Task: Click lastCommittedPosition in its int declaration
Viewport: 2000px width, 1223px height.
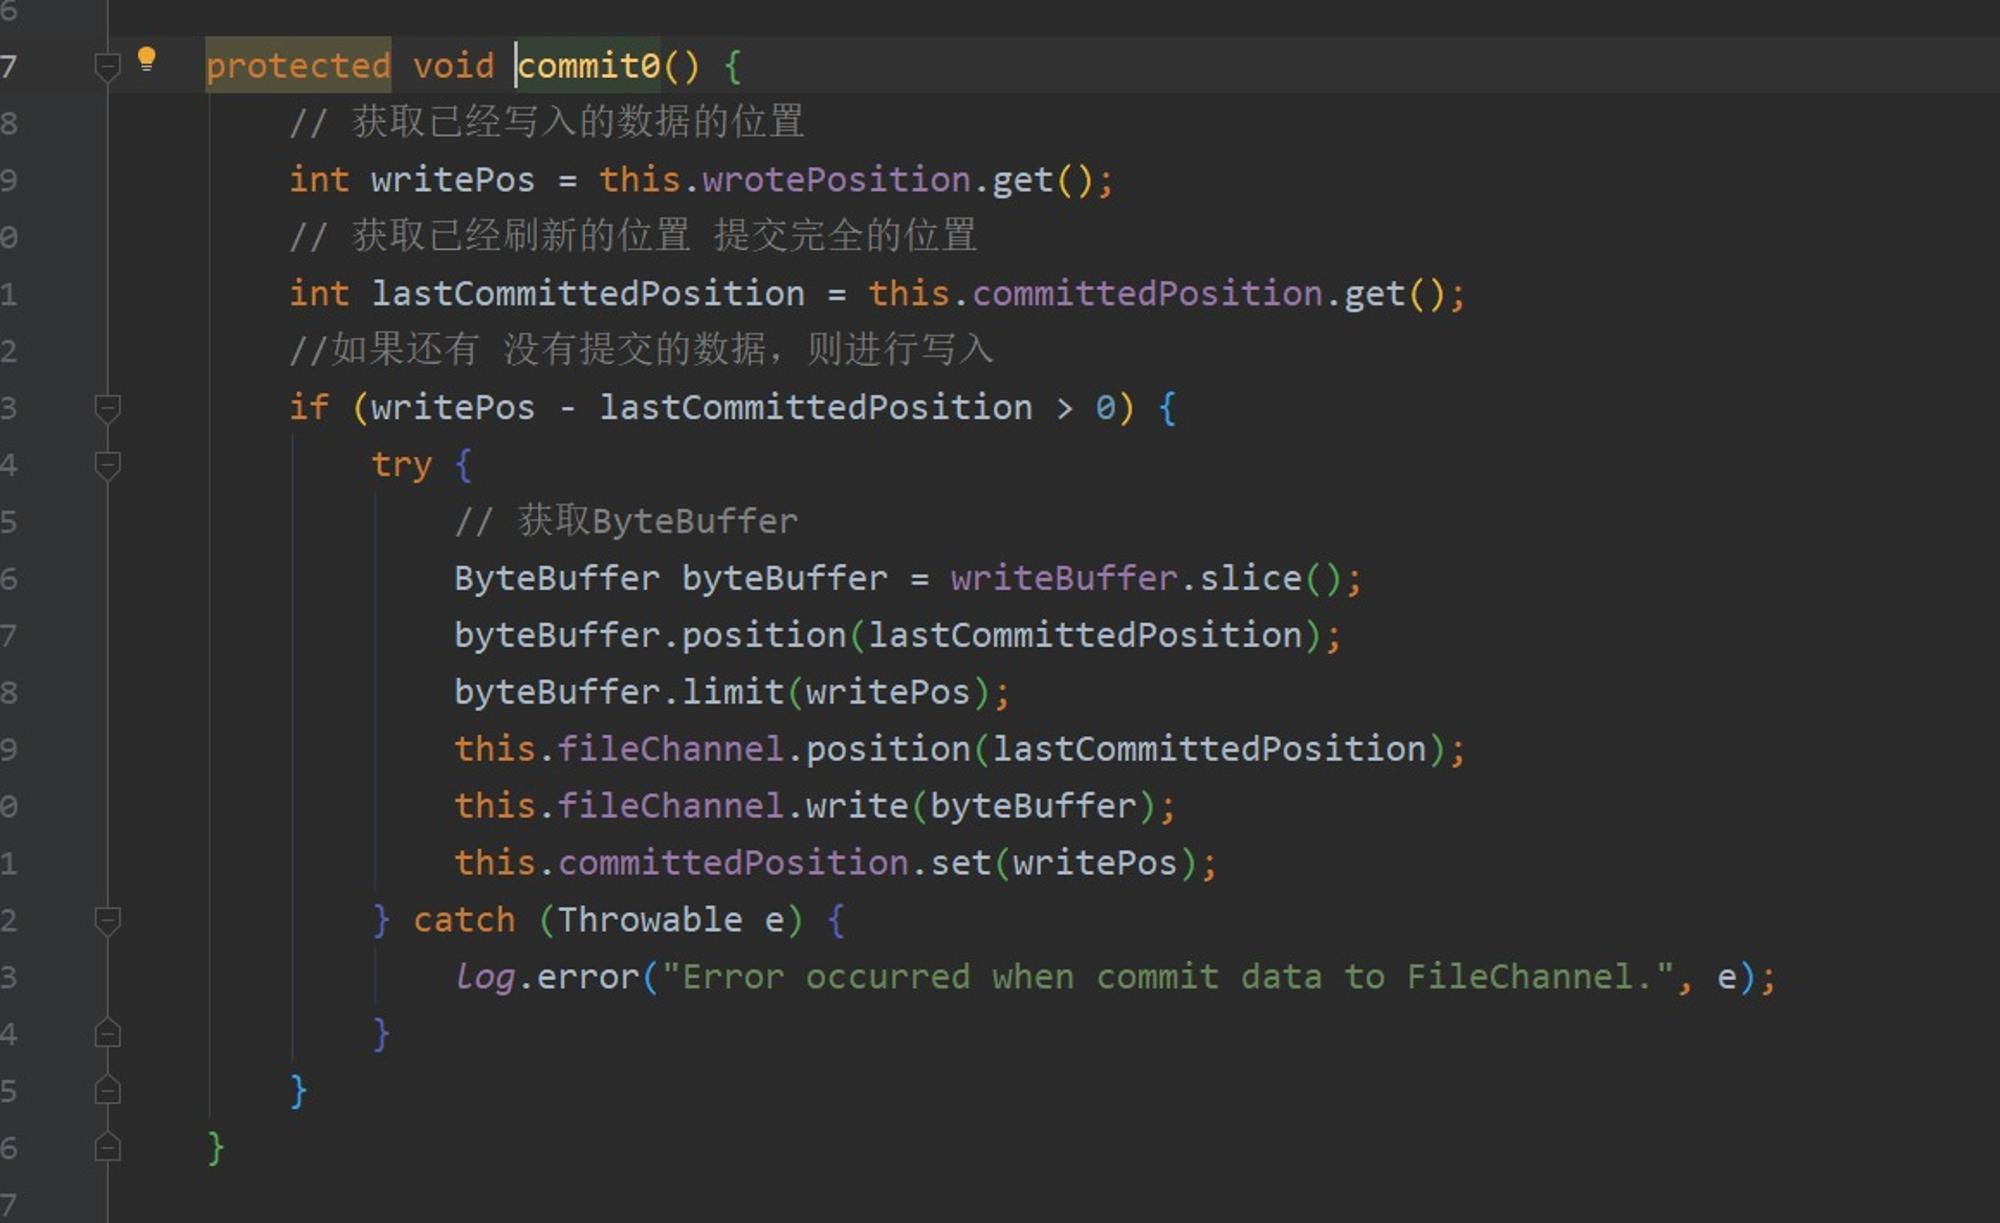Action: [588, 294]
